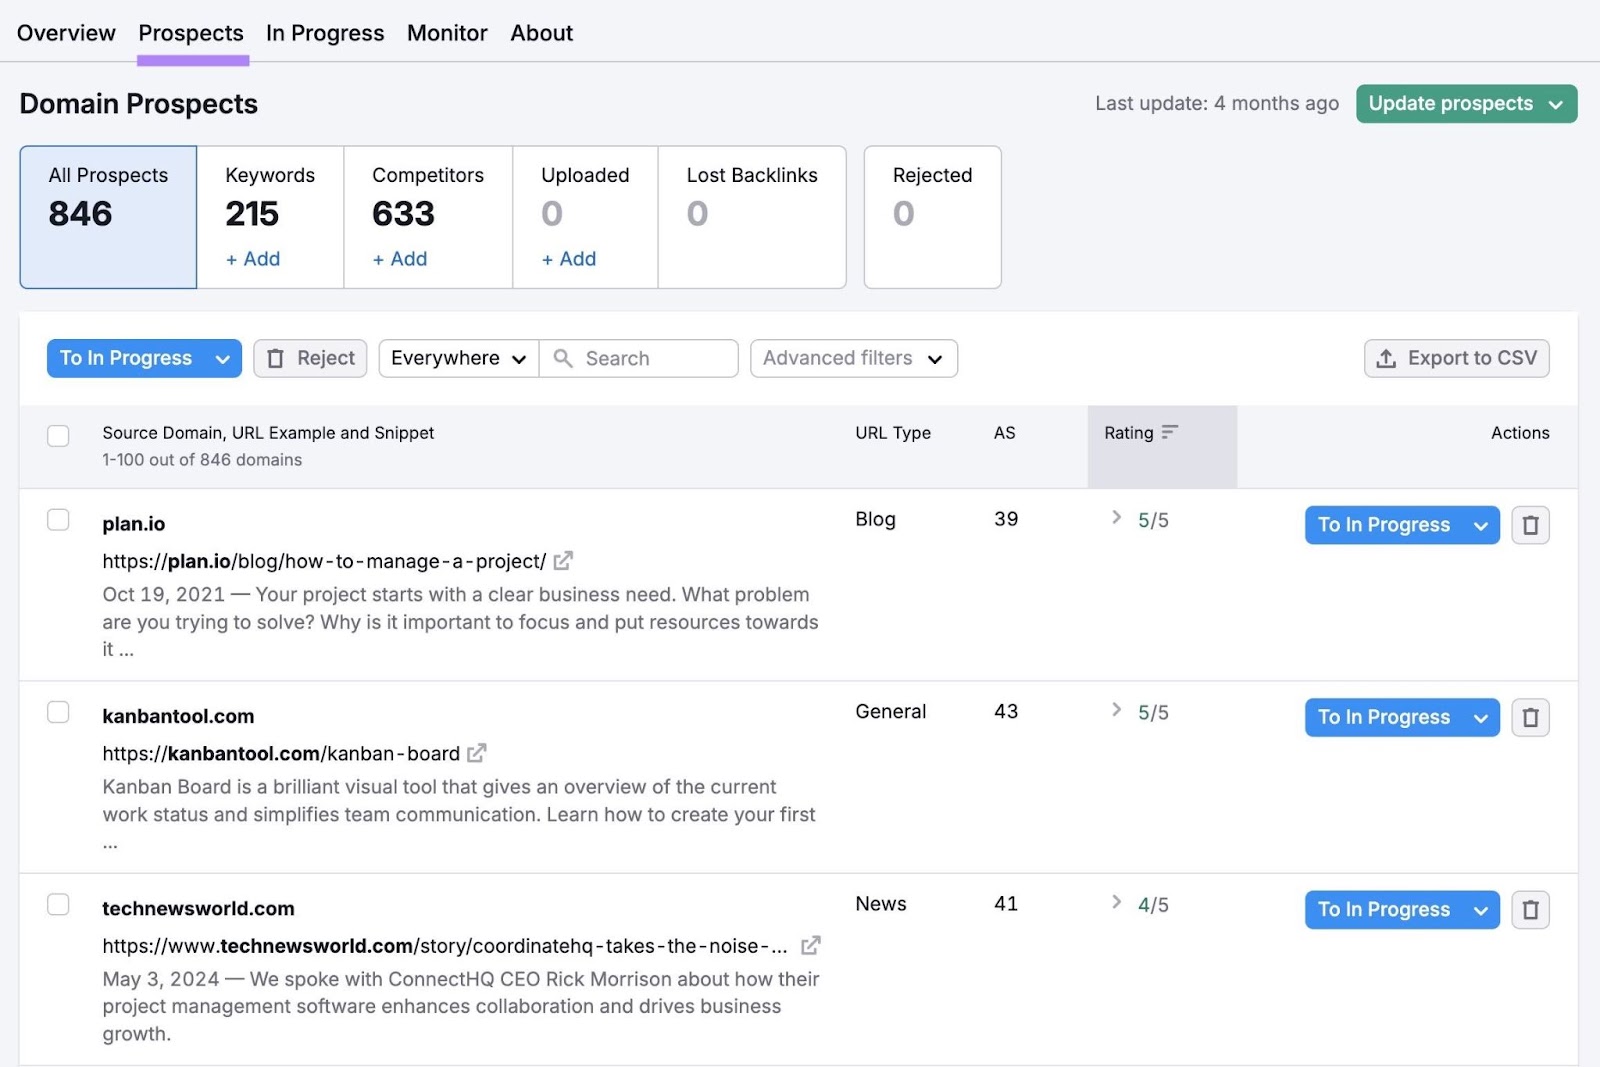Remove kanbantool.com using its trash icon
The width and height of the screenshot is (1600, 1067).
pos(1530,717)
